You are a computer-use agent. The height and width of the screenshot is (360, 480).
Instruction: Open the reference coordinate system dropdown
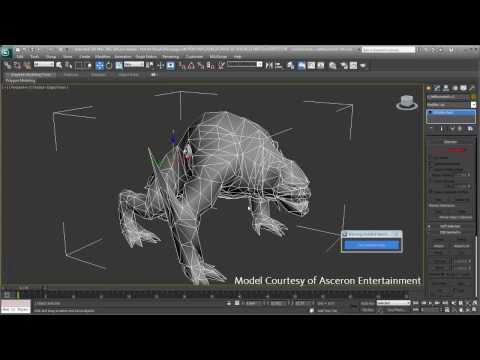coord(134,64)
